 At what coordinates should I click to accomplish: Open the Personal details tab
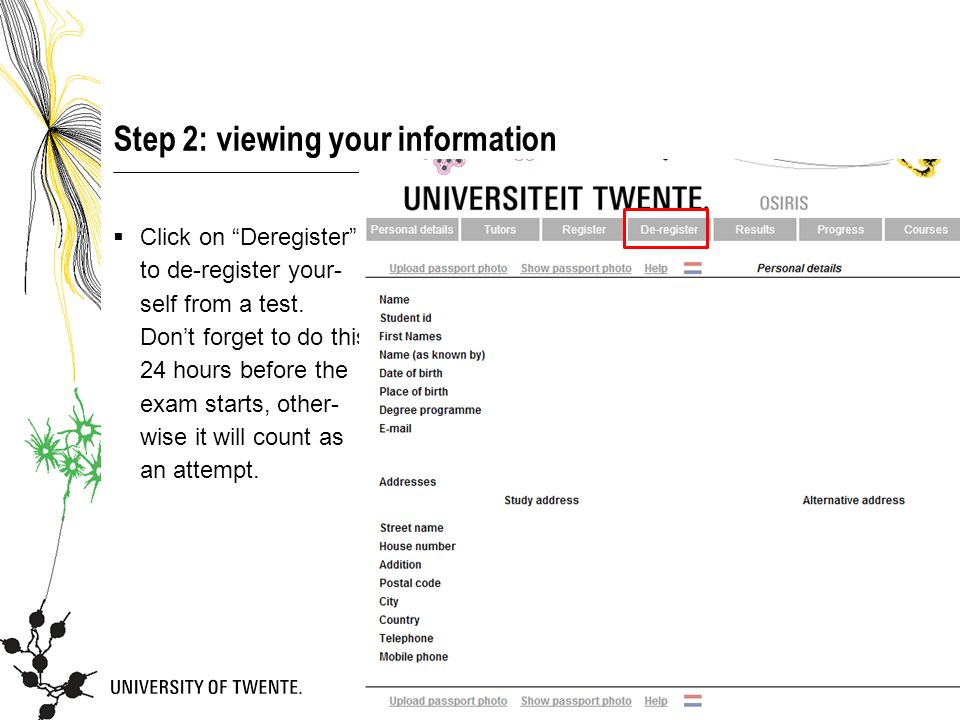tap(412, 230)
